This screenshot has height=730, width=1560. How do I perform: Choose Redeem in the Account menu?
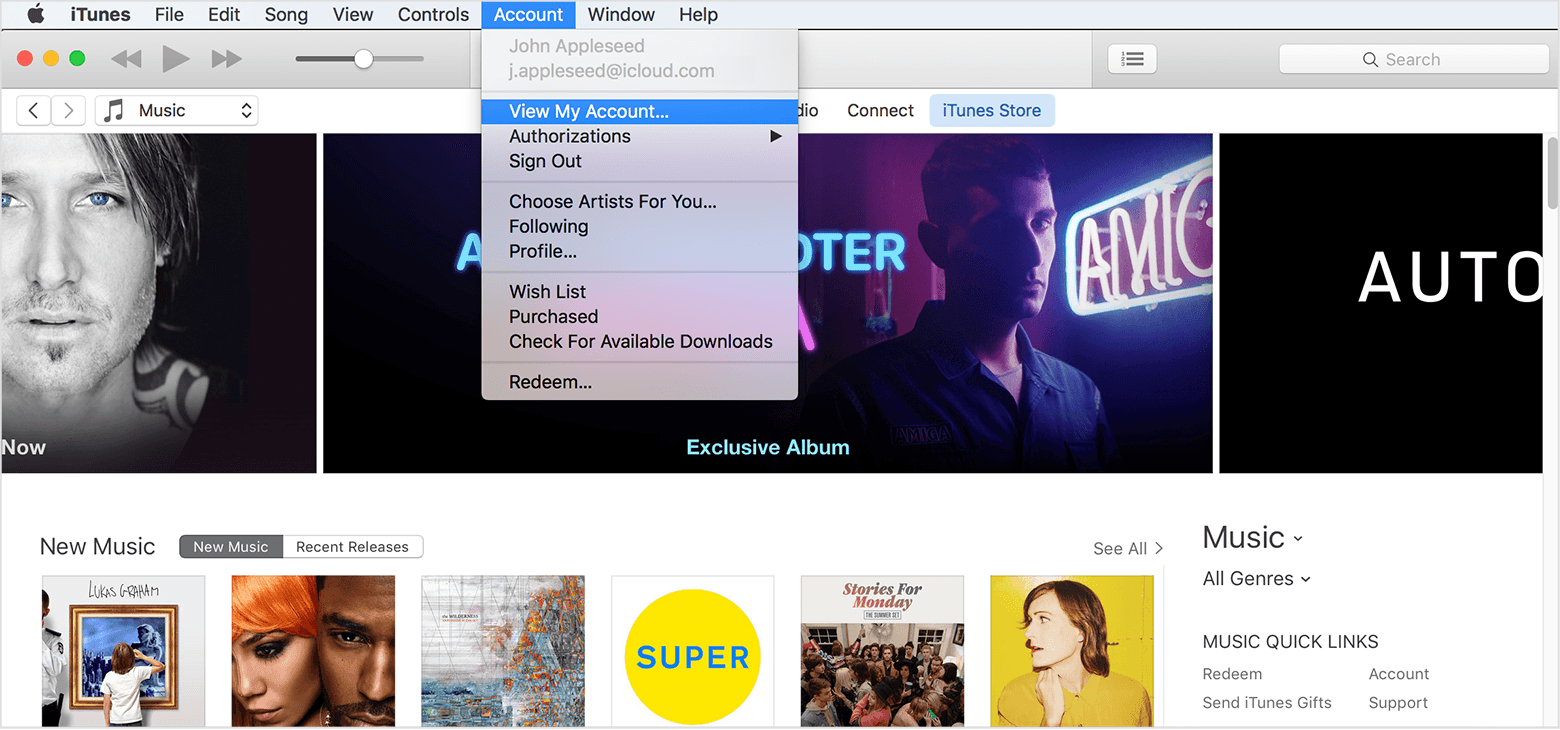[640, 382]
